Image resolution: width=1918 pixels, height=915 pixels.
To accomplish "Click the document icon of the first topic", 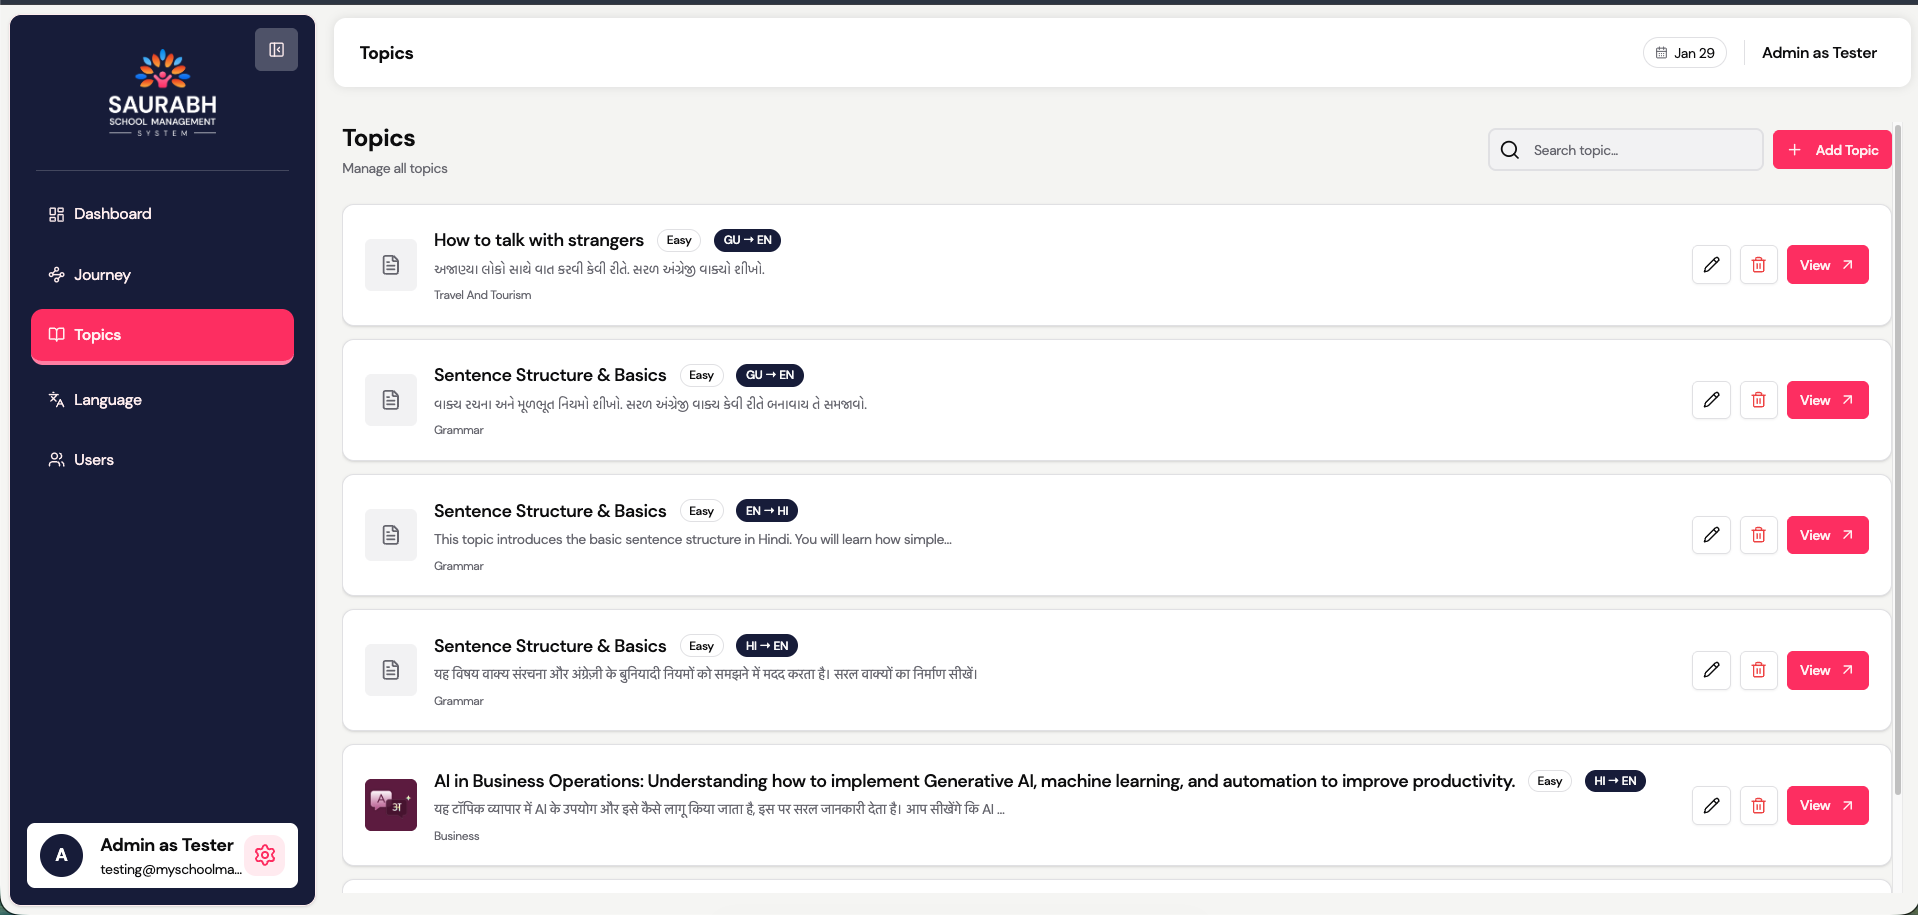I will pyautogui.click(x=391, y=265).
